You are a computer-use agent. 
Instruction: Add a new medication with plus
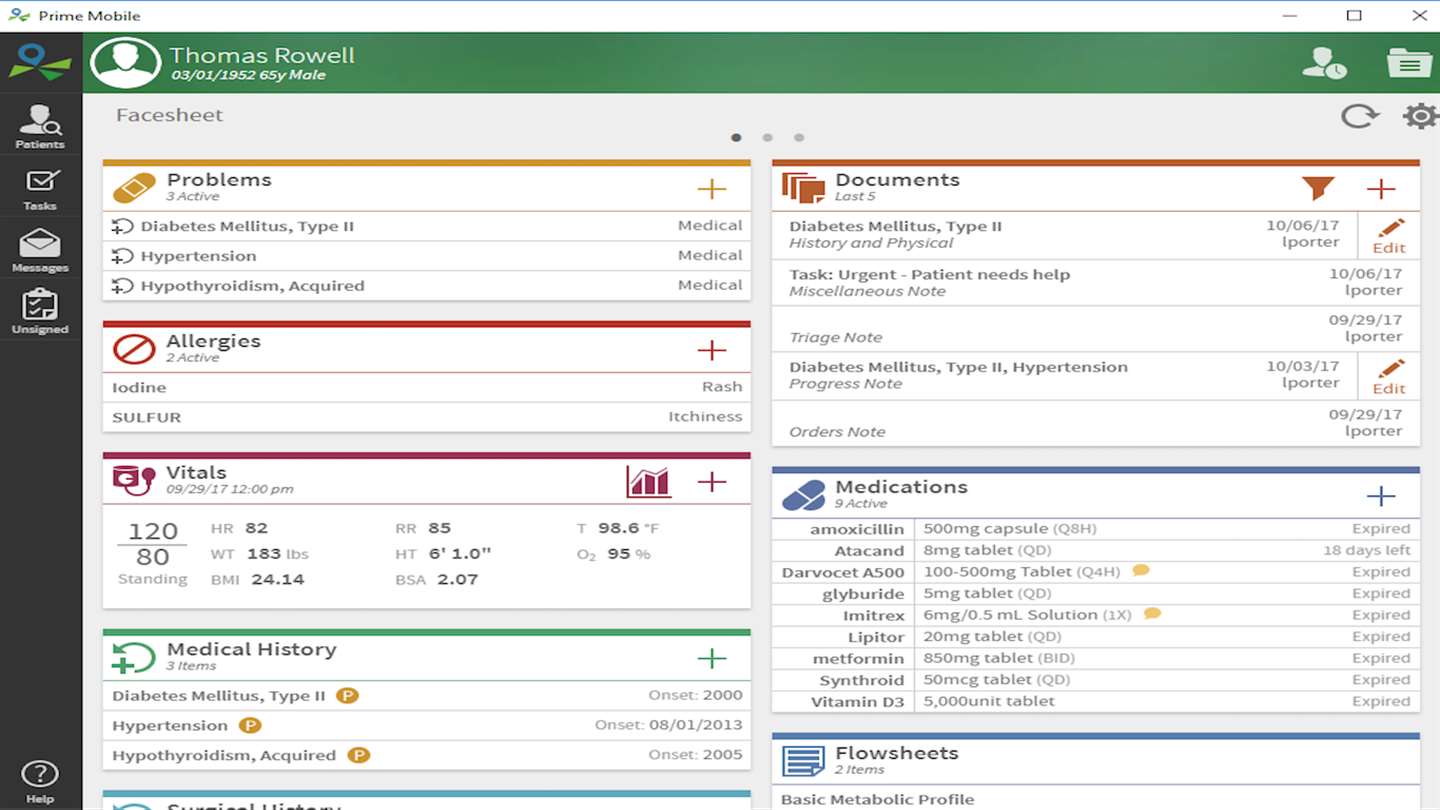[x=1380, y=496]
